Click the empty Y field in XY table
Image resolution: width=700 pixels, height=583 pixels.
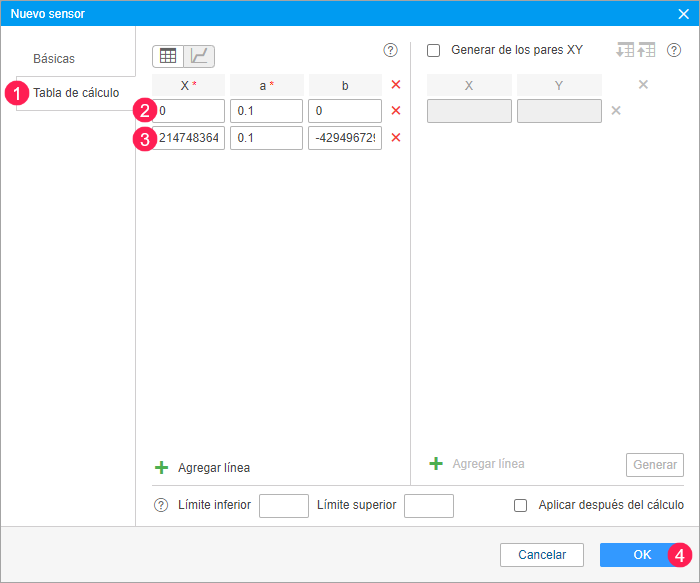pyautogui.click(x=559, y=111)
